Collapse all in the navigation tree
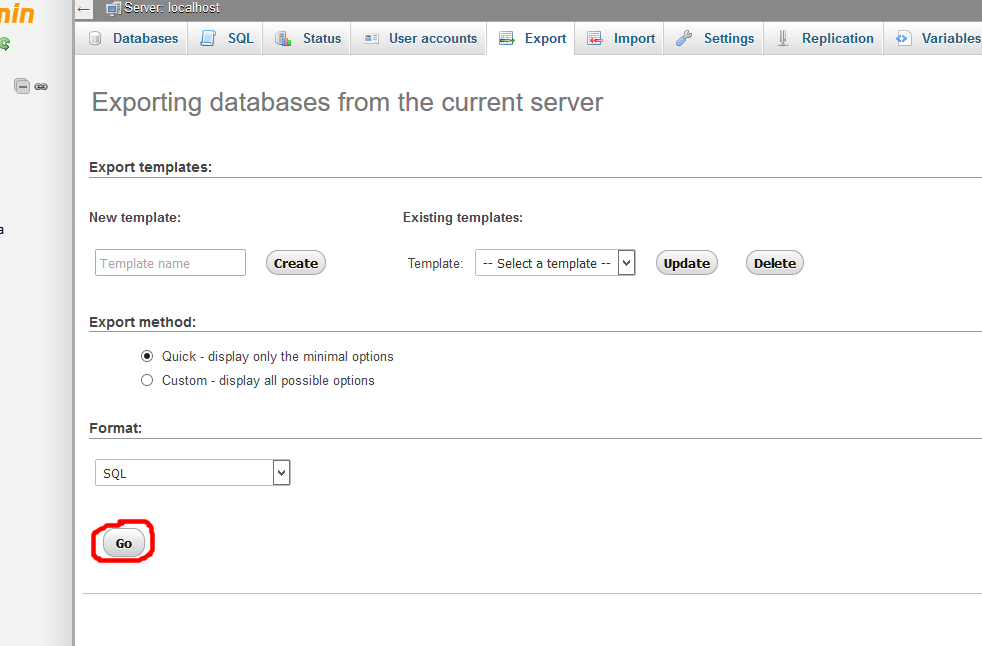This screenshot has height=646, width=982. click(21, 87)
